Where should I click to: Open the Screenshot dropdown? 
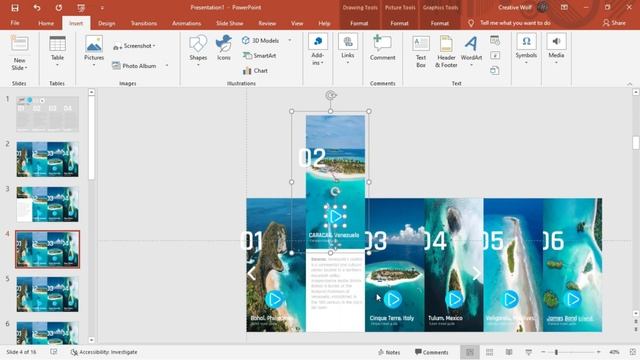click(135, 46)
